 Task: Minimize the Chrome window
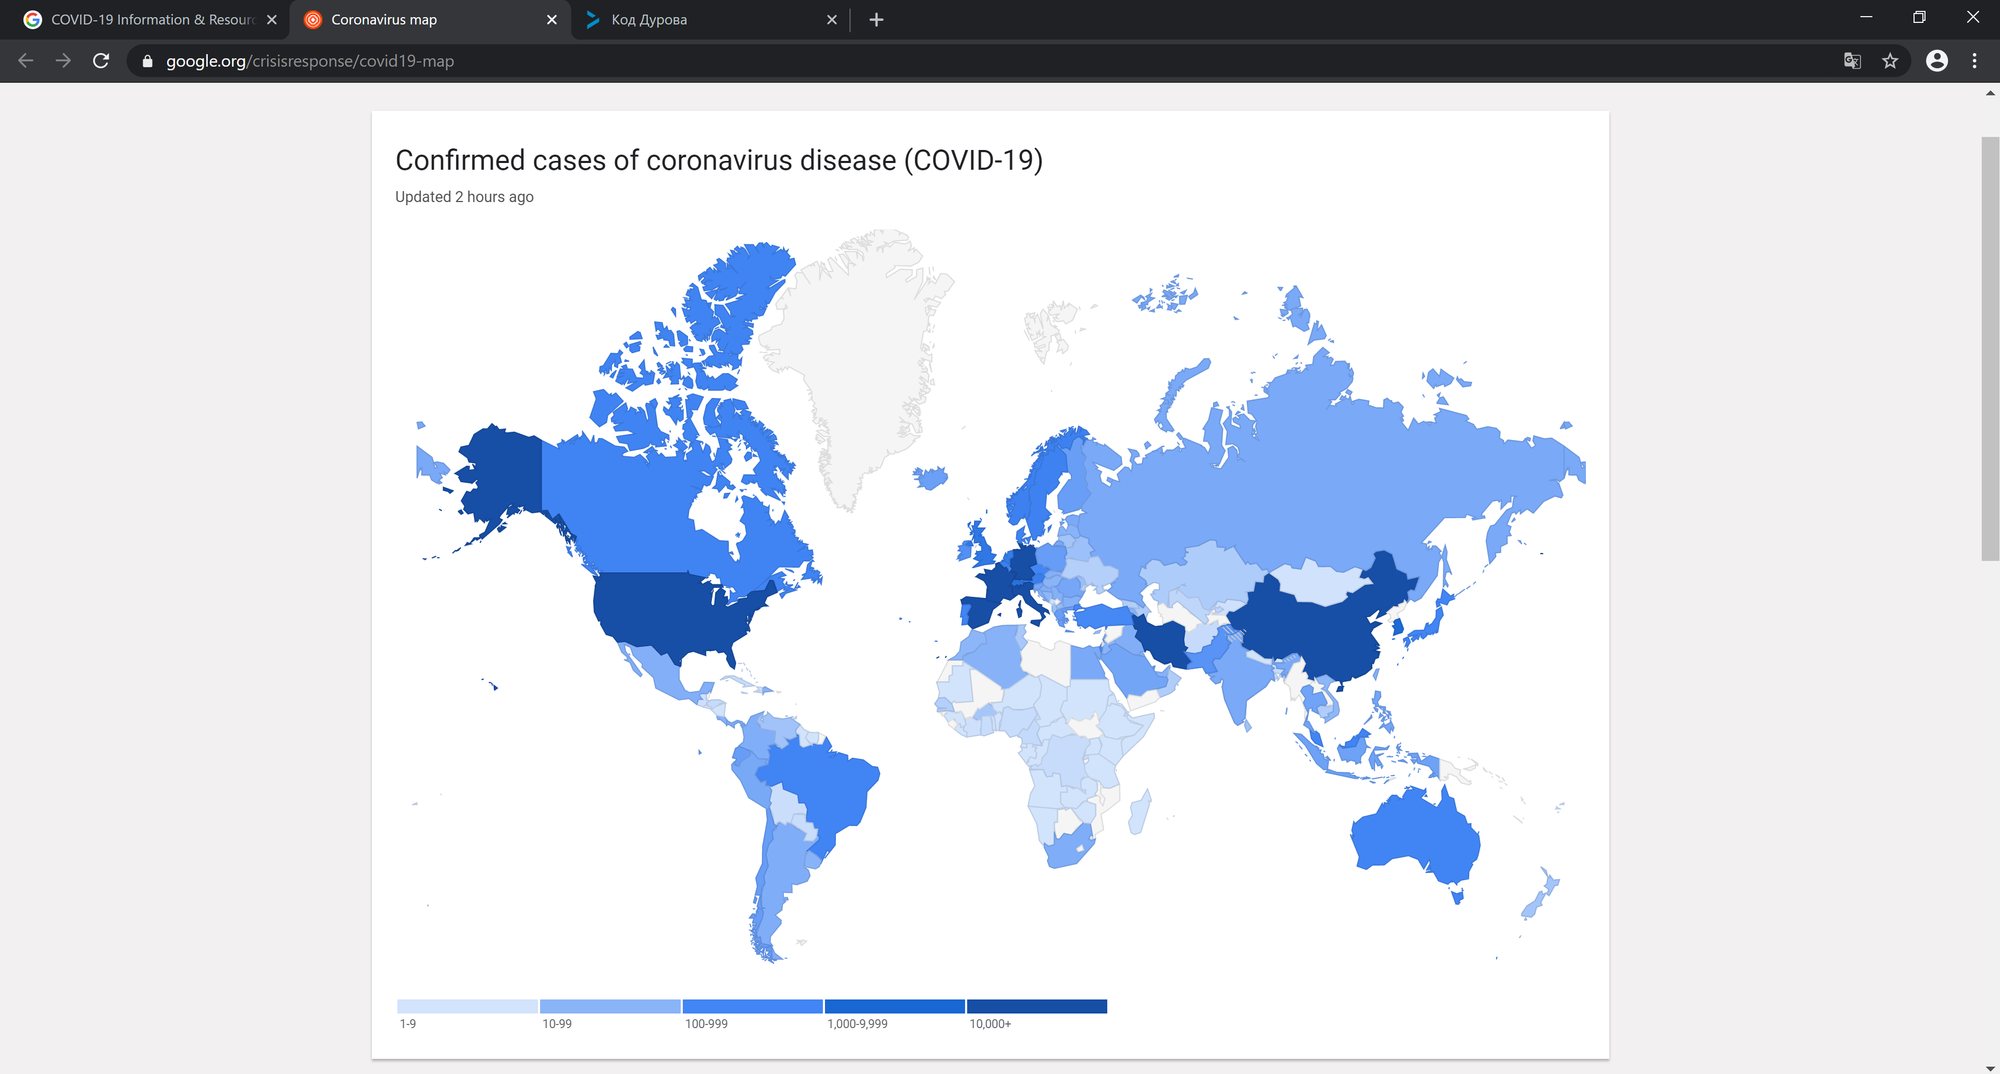tap(1866, 17)
